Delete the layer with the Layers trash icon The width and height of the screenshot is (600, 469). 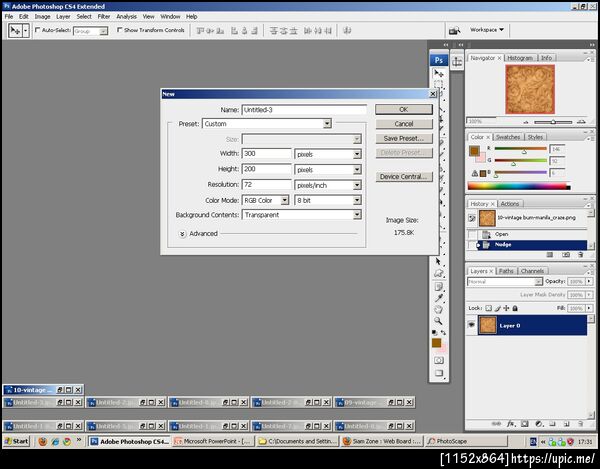(x=580, y=424)
